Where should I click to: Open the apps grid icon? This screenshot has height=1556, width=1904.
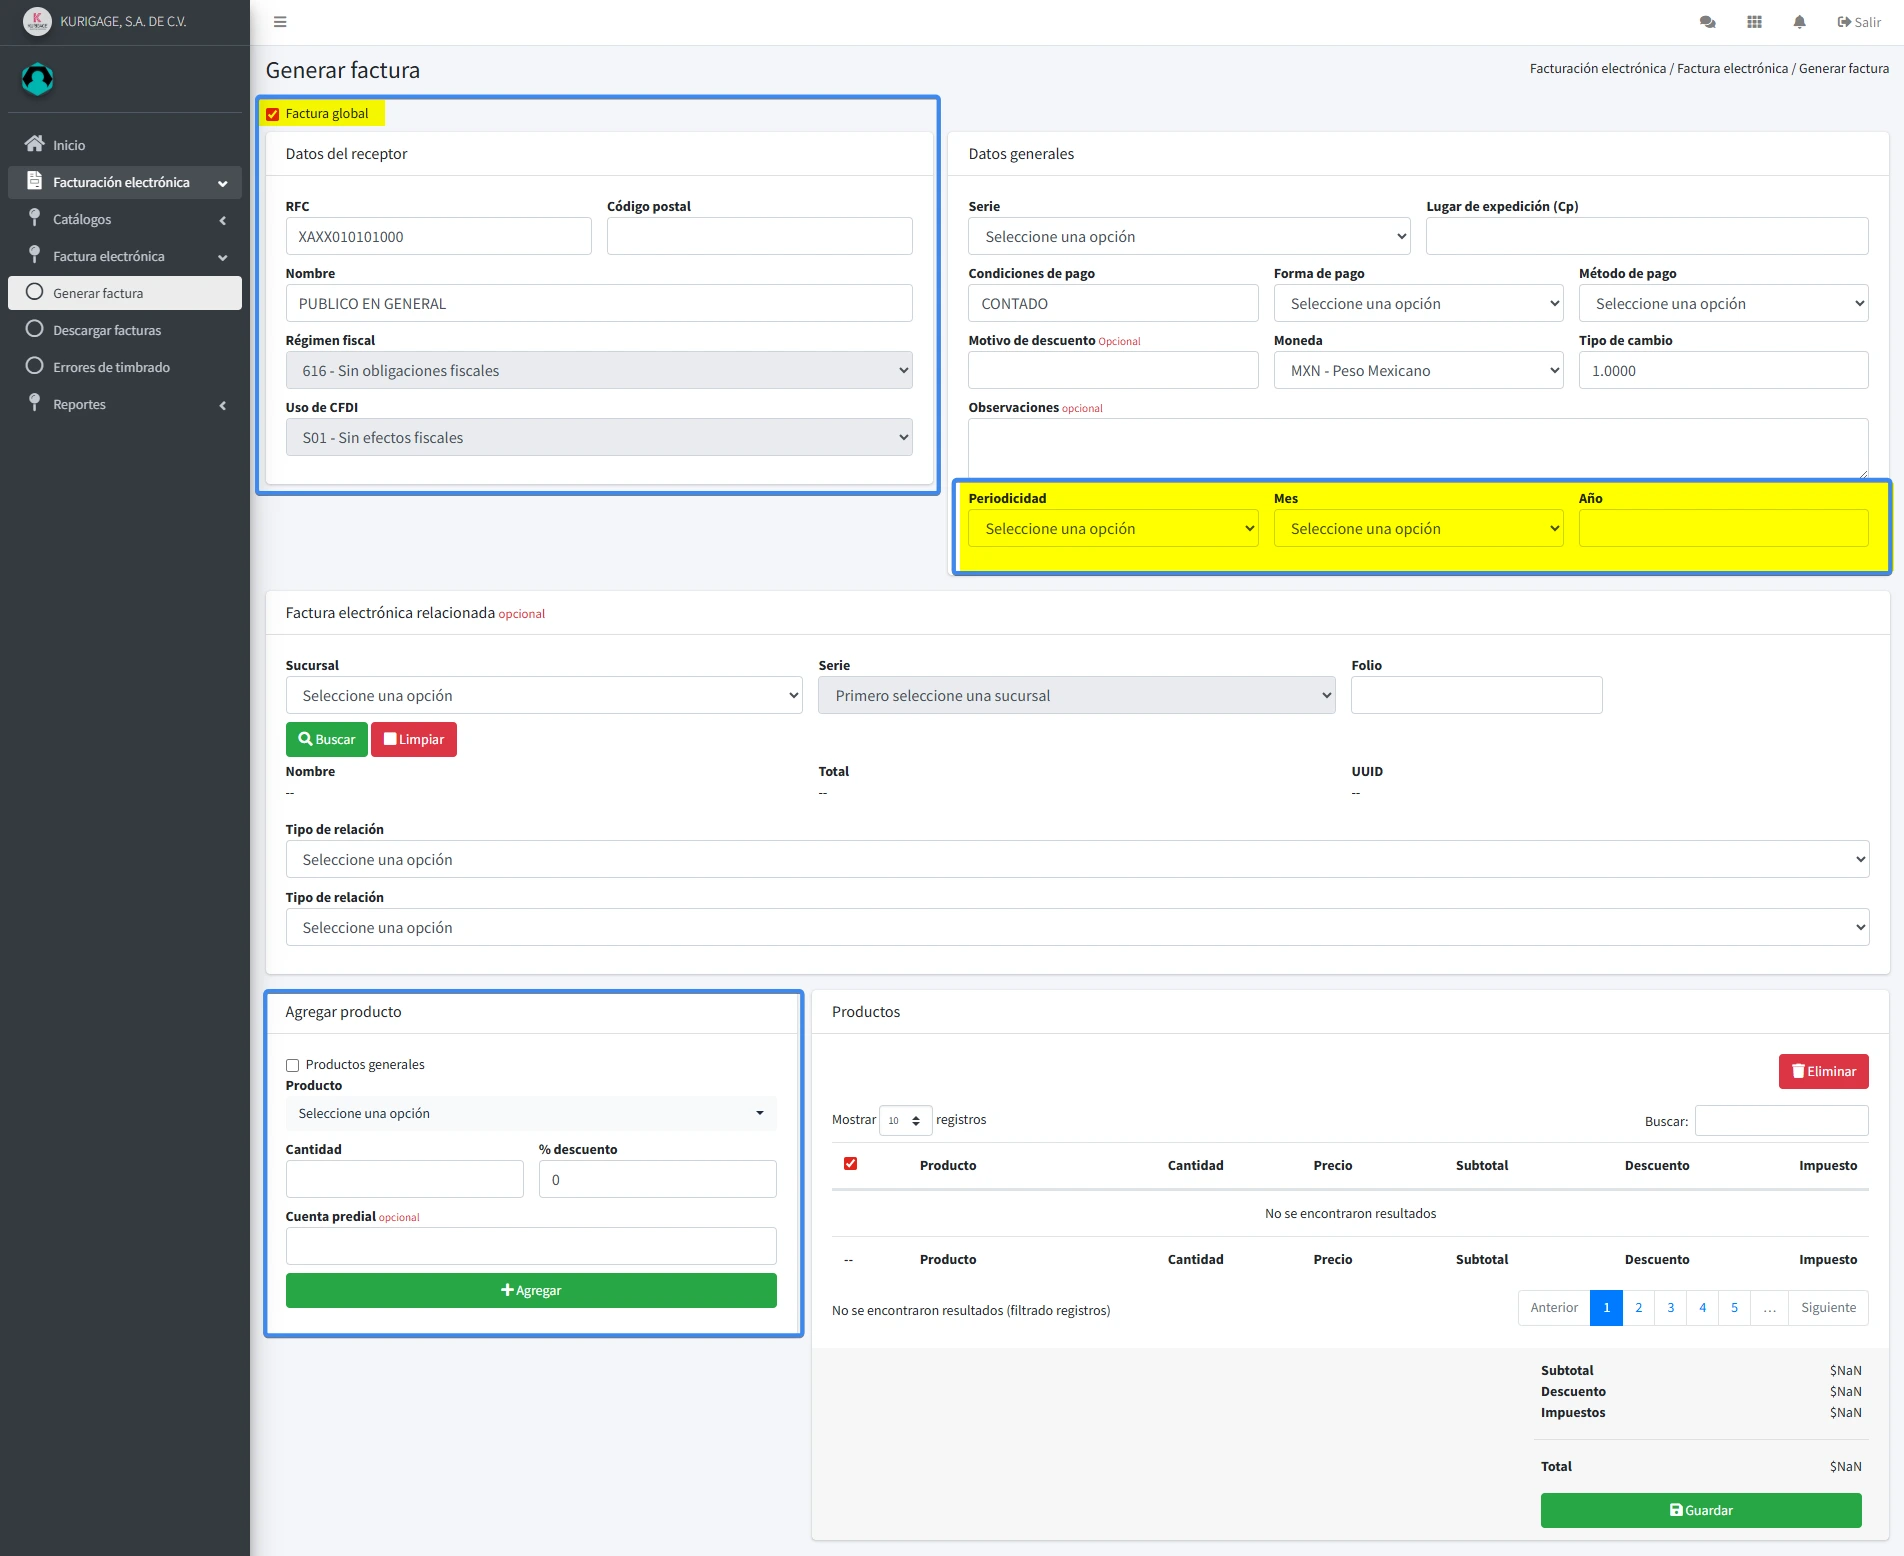(x=1754, y=22)
